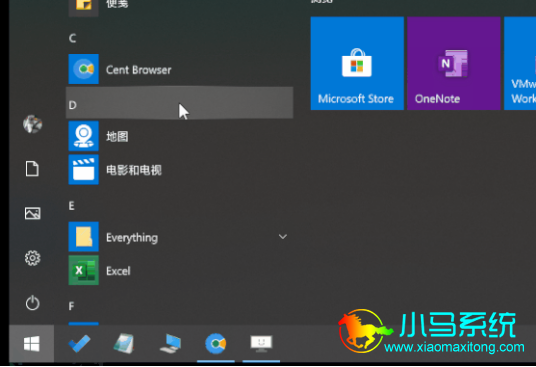The height and width of the screenshot is (367, 536).
Task: Open the Everything folder icon
Action: pyautogui.click(x=83, y=237)
